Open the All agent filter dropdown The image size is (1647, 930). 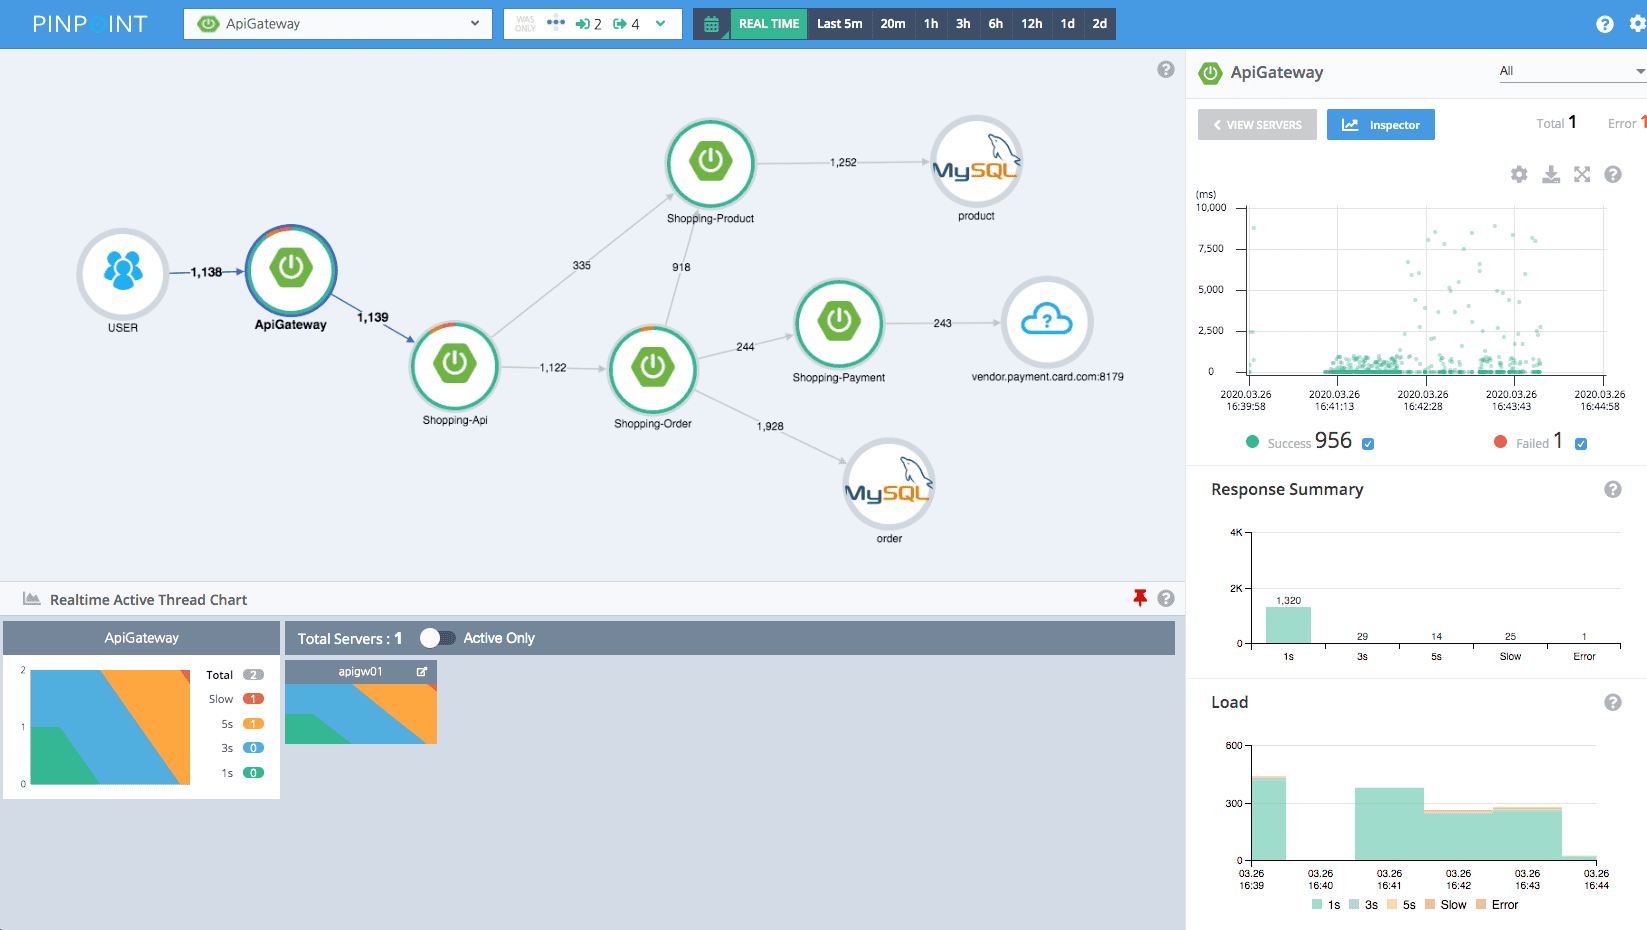(1570, 71)
